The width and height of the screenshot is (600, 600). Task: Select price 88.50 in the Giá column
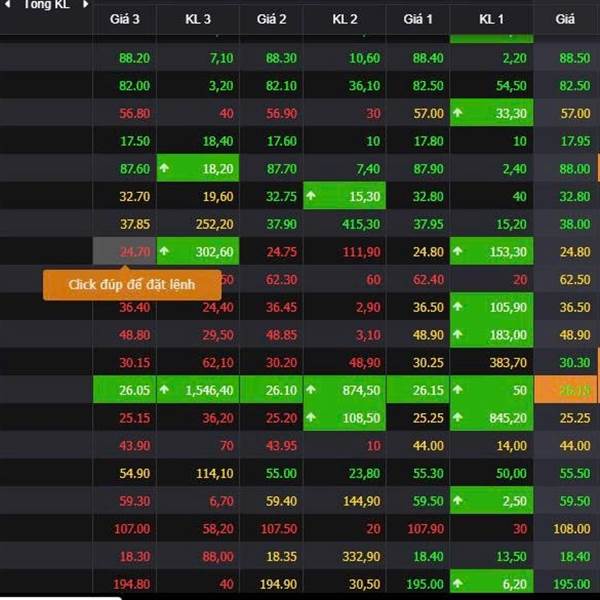[566, 58]
